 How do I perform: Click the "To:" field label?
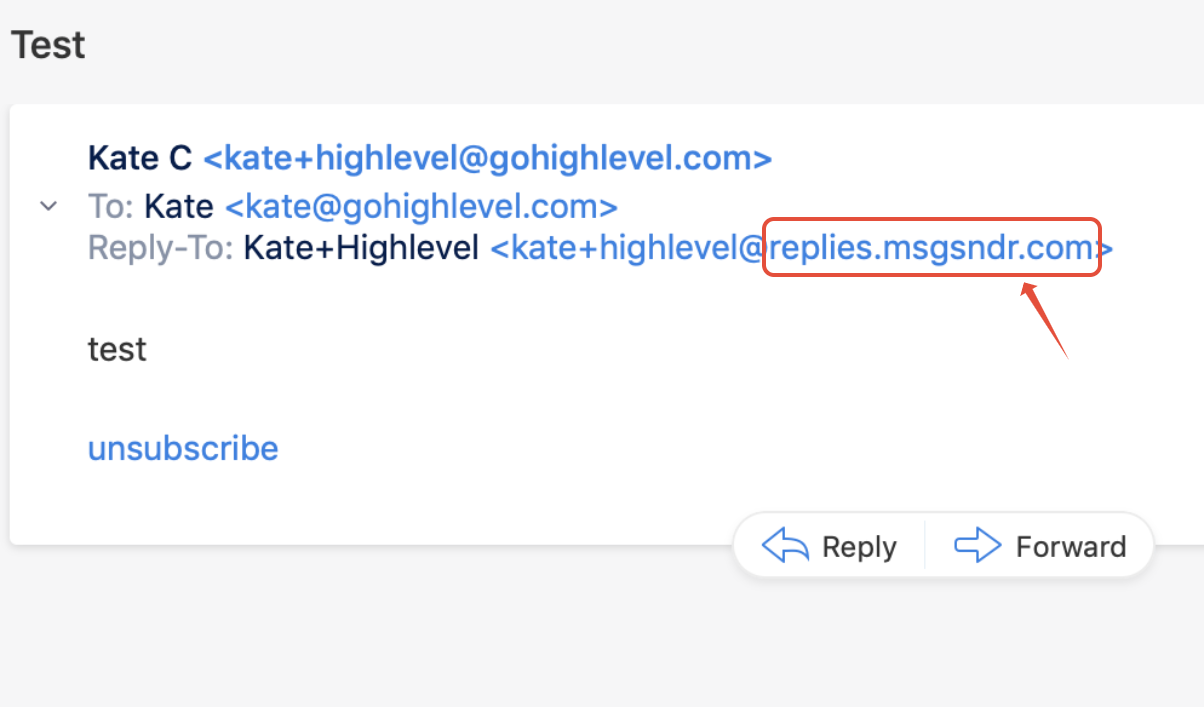pos(111,207)
